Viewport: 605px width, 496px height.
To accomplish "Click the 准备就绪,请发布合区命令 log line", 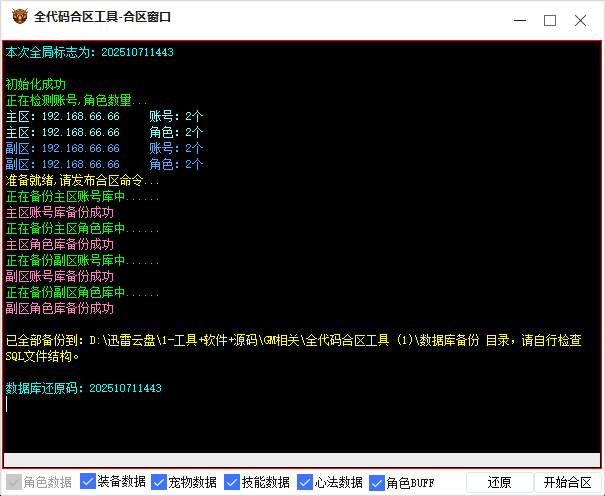I will (82, 181).
